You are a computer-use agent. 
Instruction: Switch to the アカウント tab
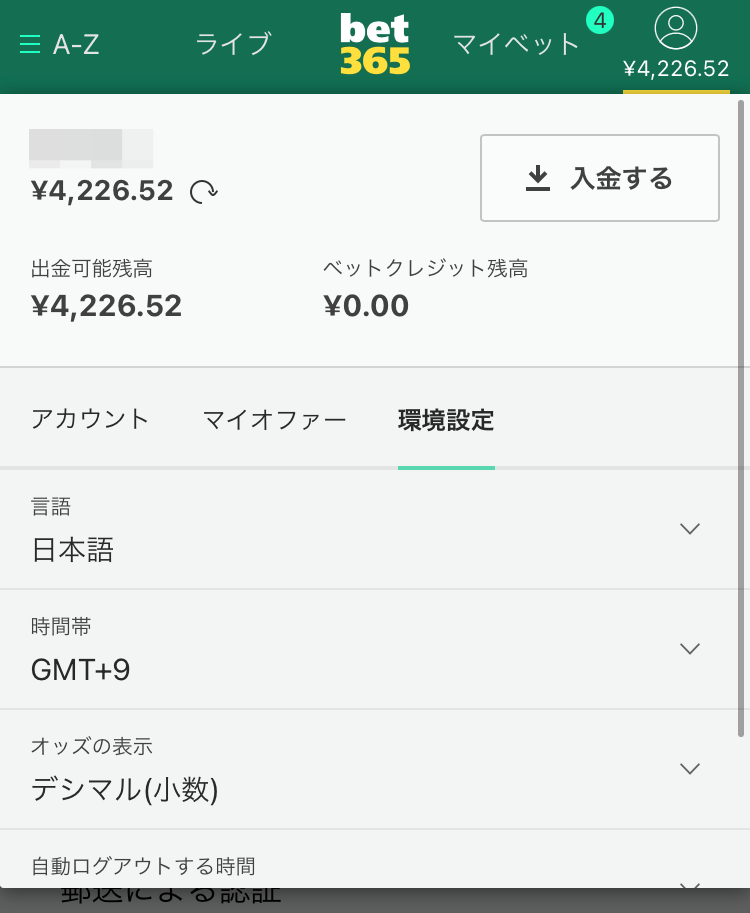(x=90, y=419)
